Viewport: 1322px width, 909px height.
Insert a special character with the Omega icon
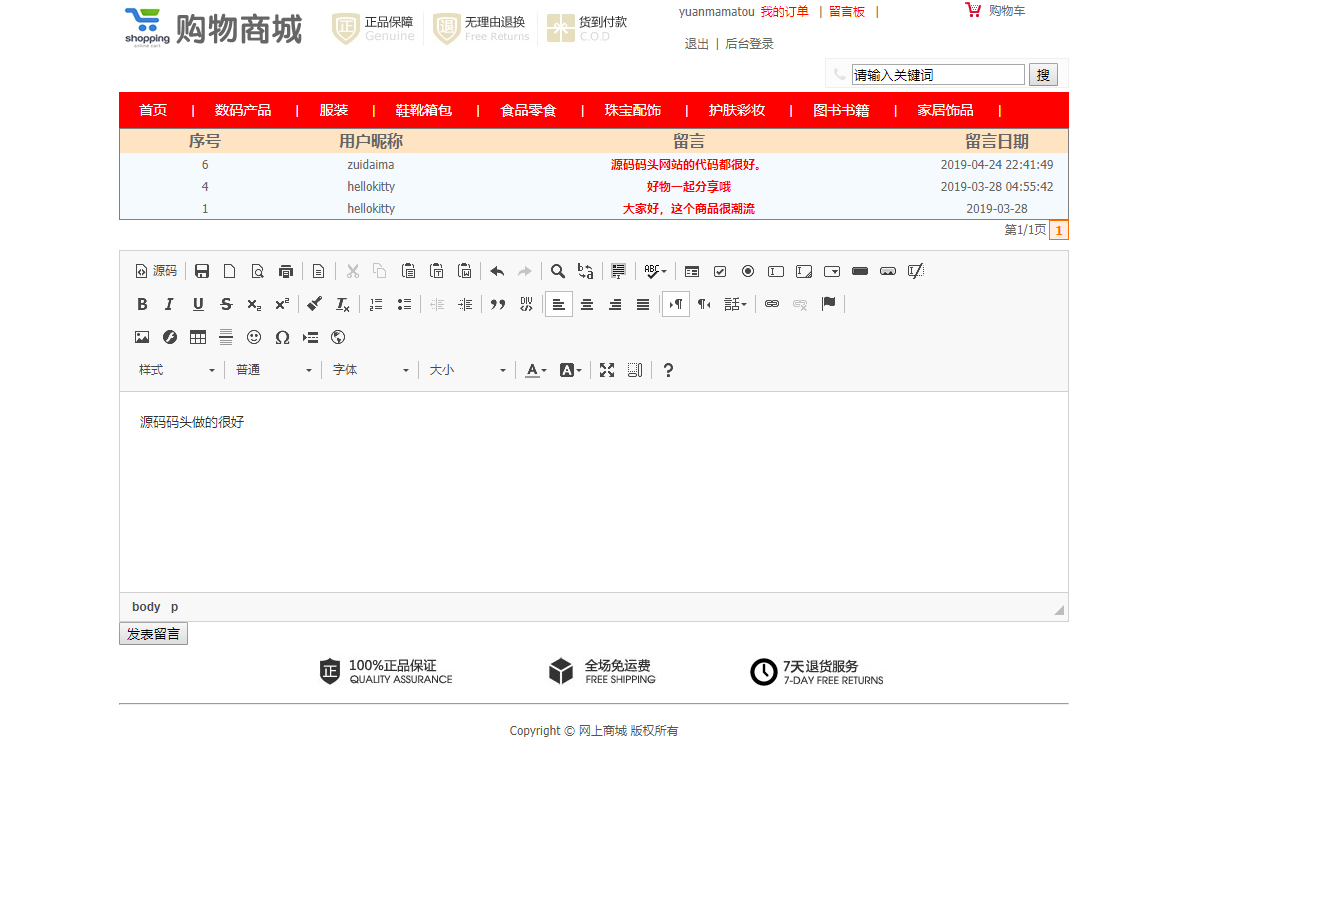pyautogui.click(x=282, y=337)
